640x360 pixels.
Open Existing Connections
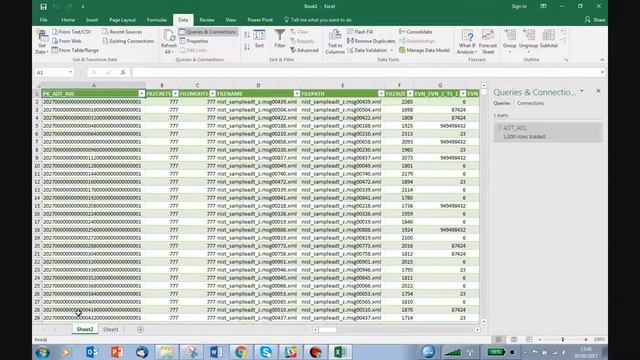pos(129,41)
